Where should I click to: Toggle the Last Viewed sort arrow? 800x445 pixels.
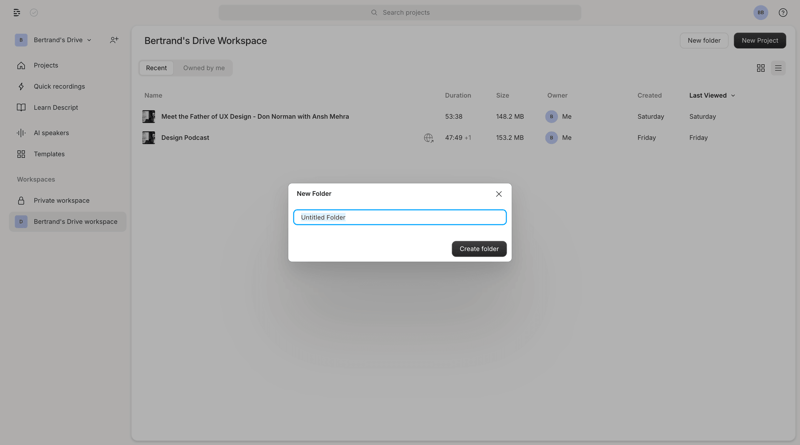coord(733,95)
